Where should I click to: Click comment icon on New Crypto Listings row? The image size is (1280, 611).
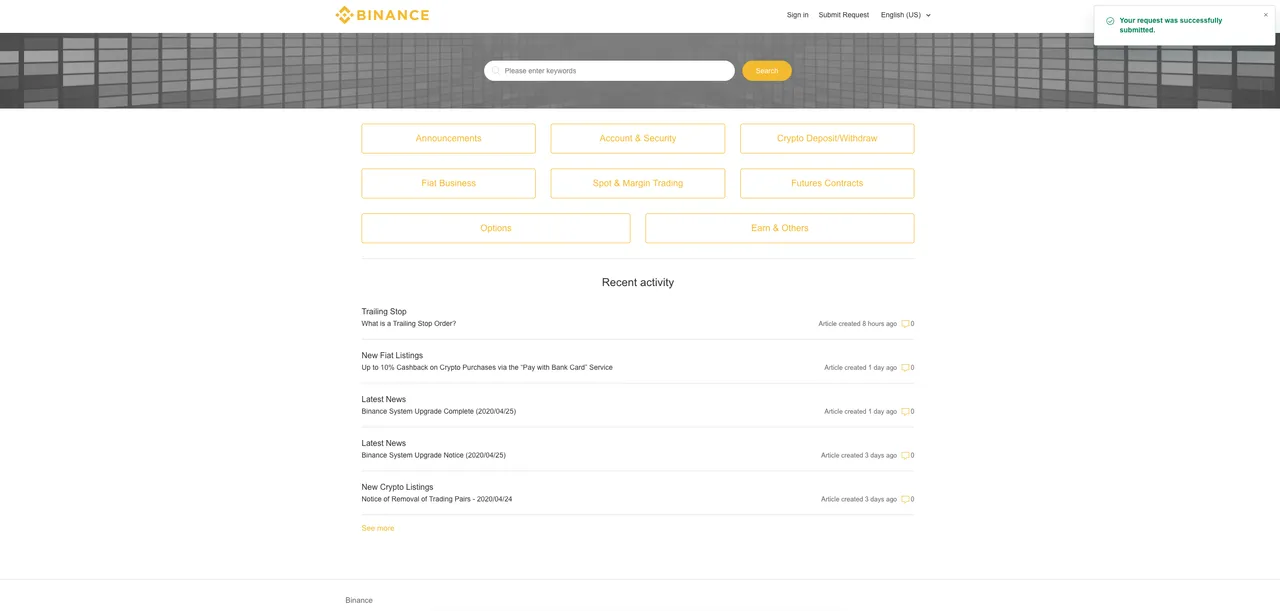pos(906,500)
